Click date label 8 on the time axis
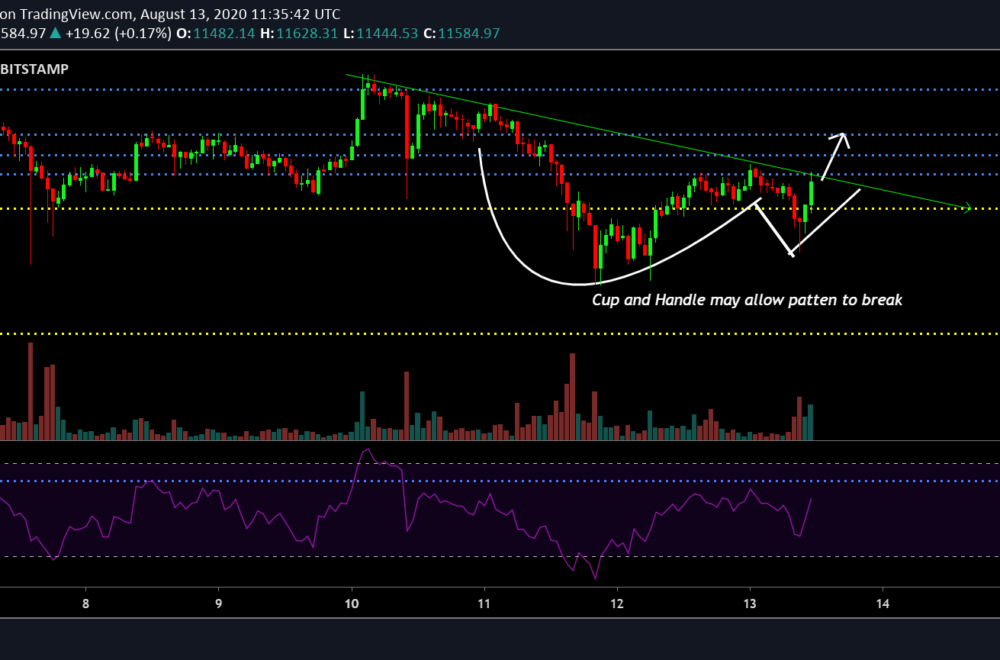This screenshot has width=1000, height=660. pyautogui.click(x=85, y=603)
